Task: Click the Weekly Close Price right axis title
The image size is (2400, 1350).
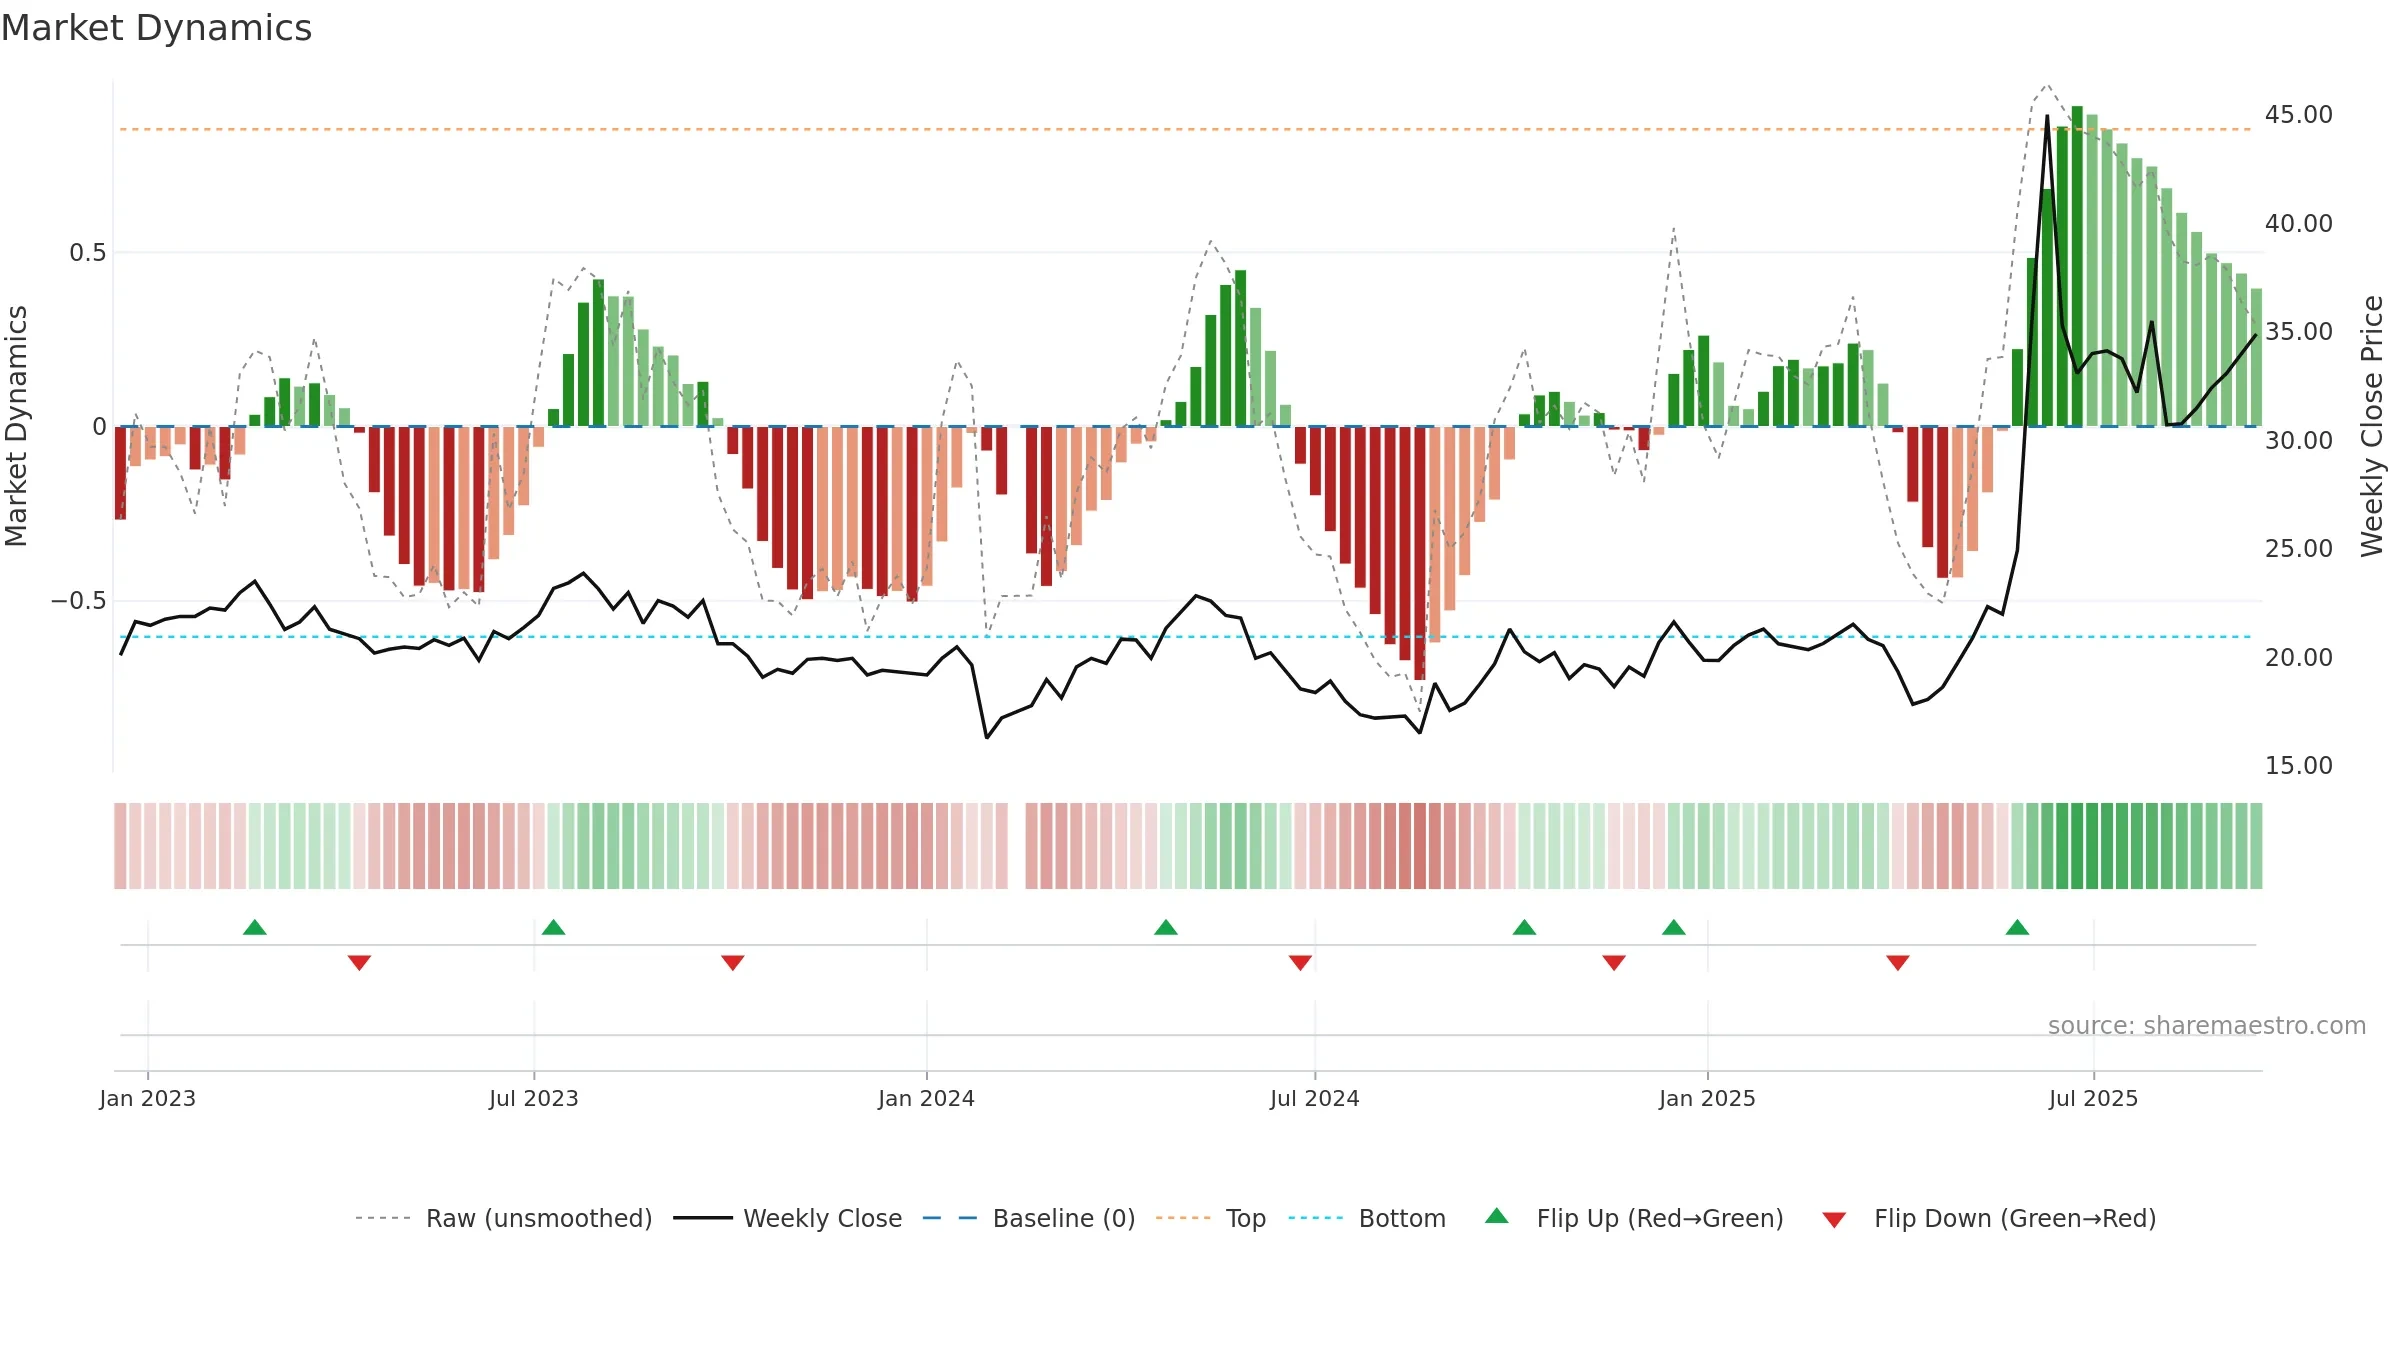Action: pos(2372,426)
